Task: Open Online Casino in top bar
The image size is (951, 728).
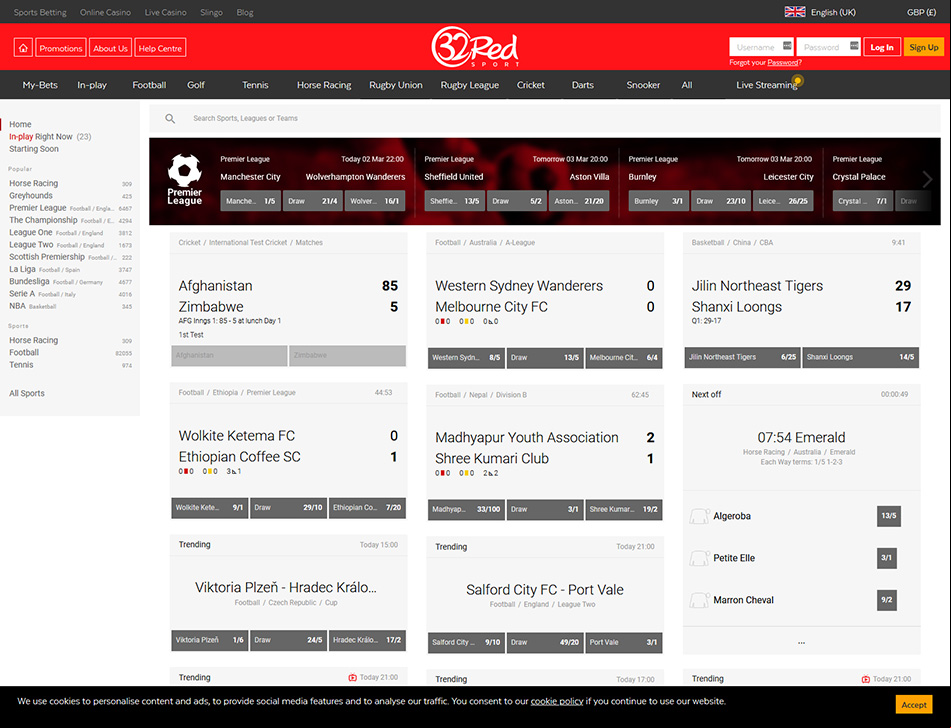Action: 106,12
